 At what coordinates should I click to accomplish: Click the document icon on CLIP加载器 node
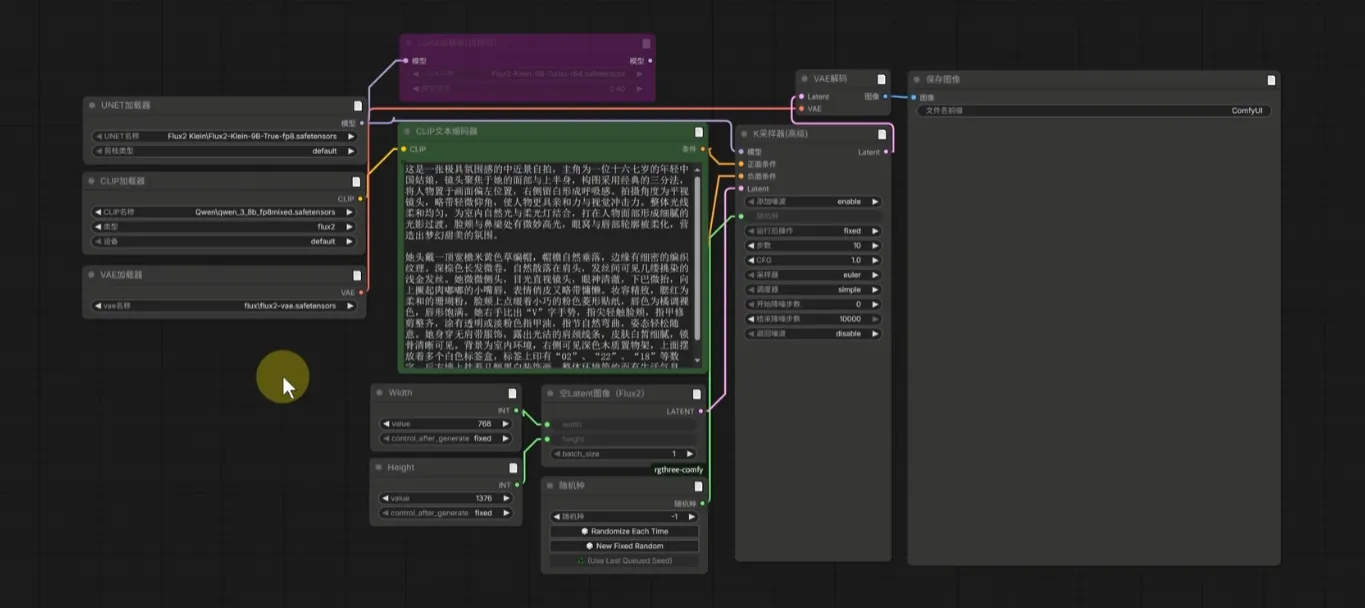[356, 182]
